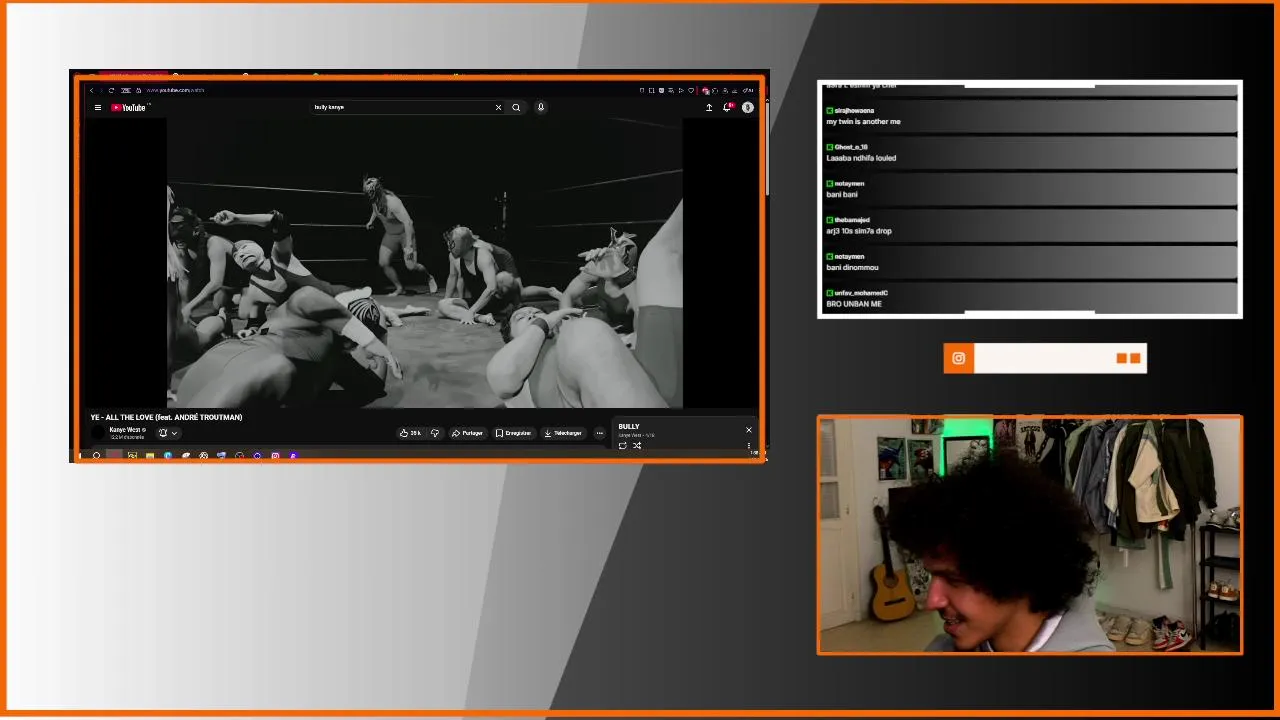The width and height of the screenshot is (1280, 720).
Task: Click chat message 'Laaaba ndhifa louled'
Action: coord(861,158)
